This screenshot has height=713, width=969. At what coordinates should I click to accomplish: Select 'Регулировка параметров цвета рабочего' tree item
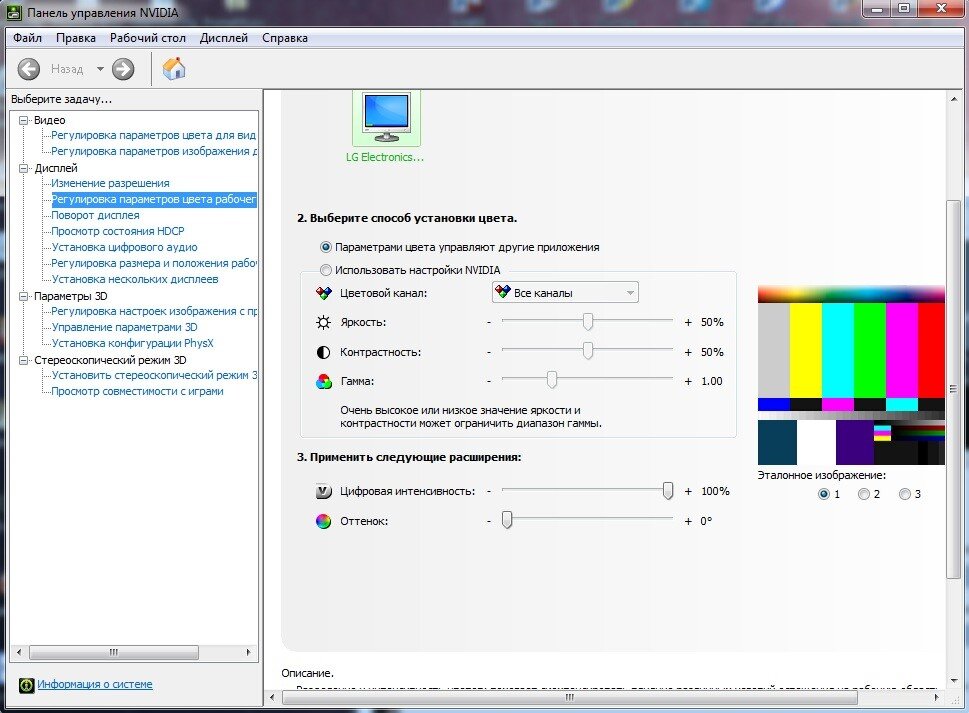[x=153, y=200]
